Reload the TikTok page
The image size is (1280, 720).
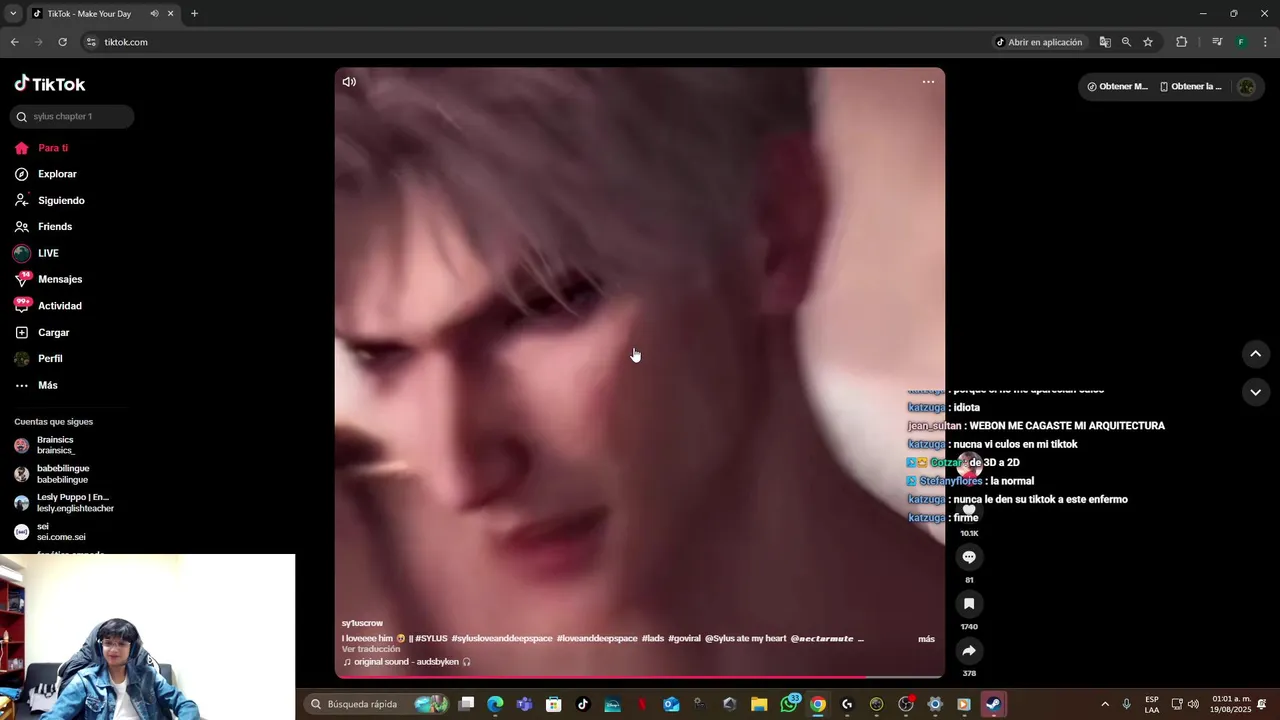(x=62, y=42)
